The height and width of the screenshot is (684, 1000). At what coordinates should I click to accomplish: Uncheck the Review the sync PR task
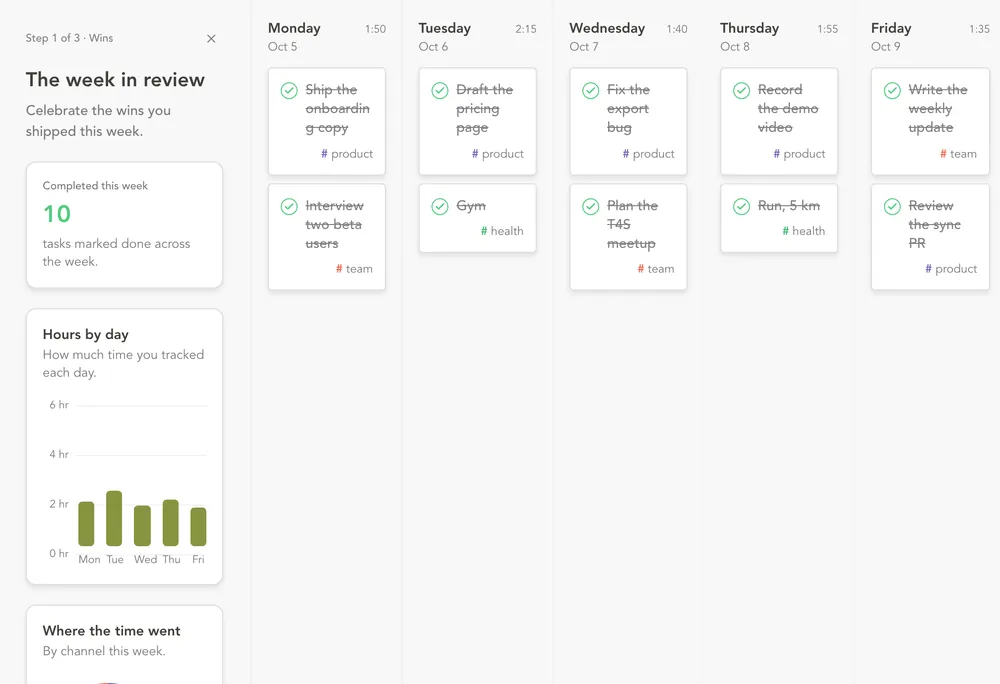pyautogui.click(x=892, y=207)
